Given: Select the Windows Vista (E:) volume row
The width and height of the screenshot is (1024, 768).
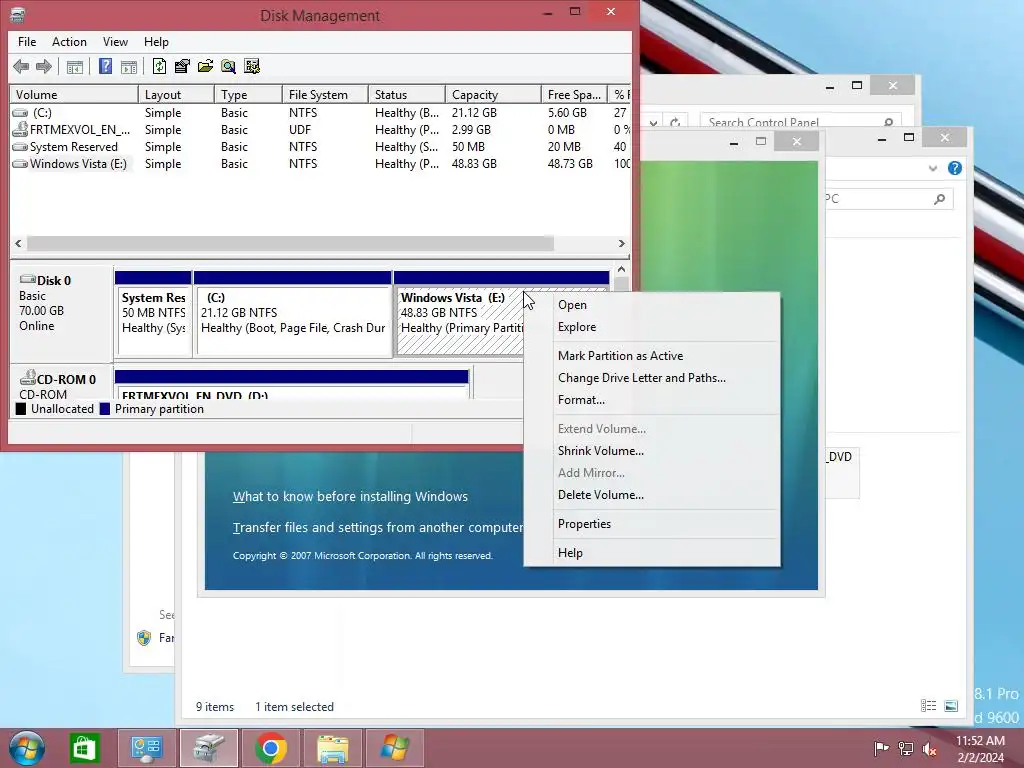Looking at the screenshot, I should pos(320,164).
